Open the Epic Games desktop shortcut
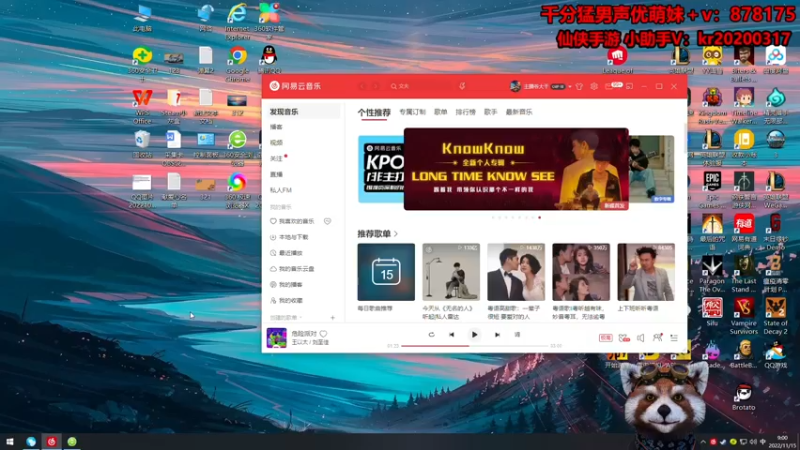 (x=712, y=190)
